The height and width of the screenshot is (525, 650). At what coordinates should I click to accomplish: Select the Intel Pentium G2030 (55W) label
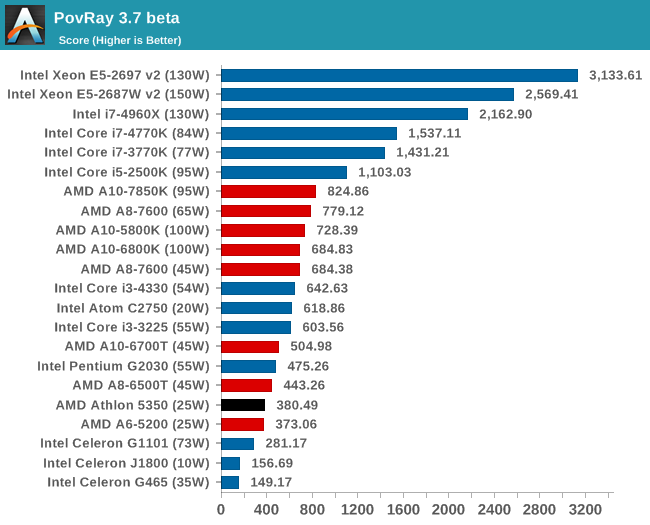coord(123,366)
